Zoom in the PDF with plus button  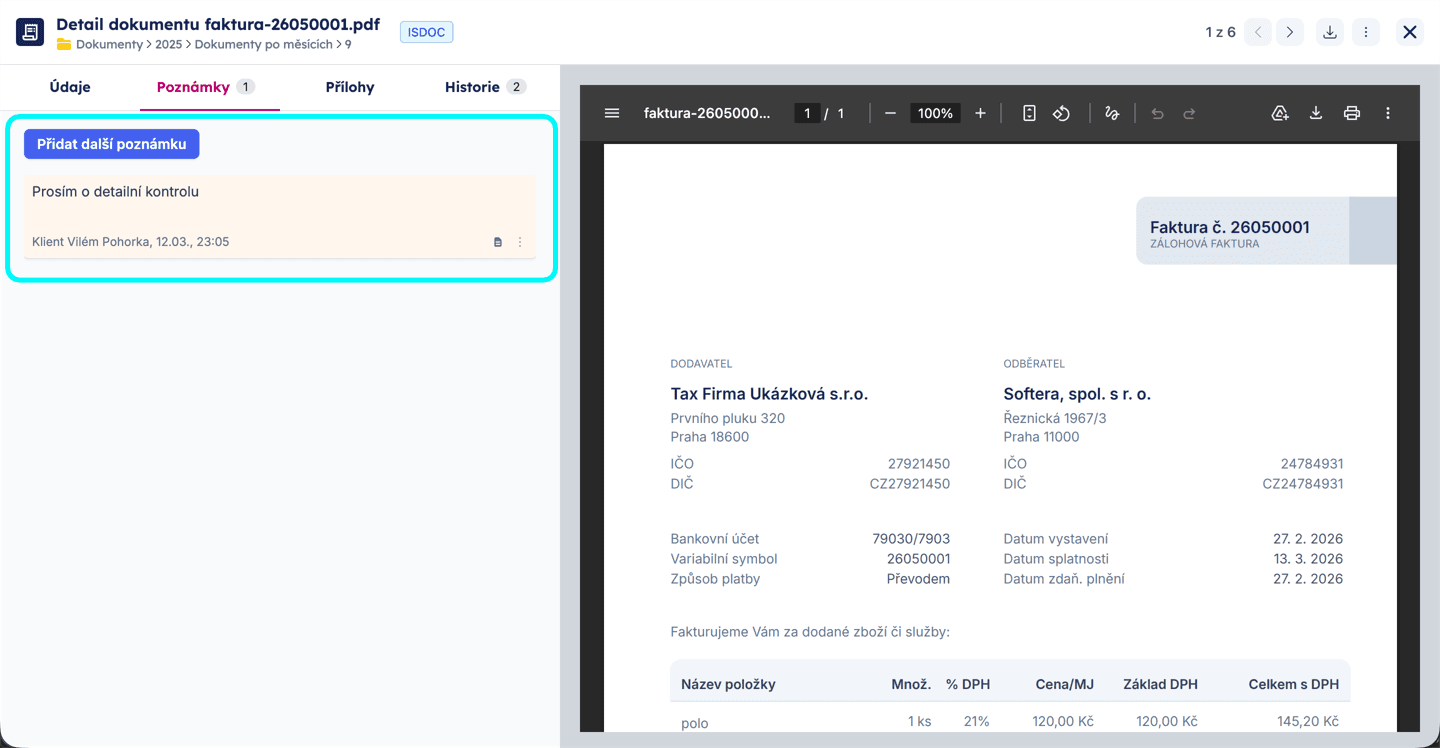(980, 113)
